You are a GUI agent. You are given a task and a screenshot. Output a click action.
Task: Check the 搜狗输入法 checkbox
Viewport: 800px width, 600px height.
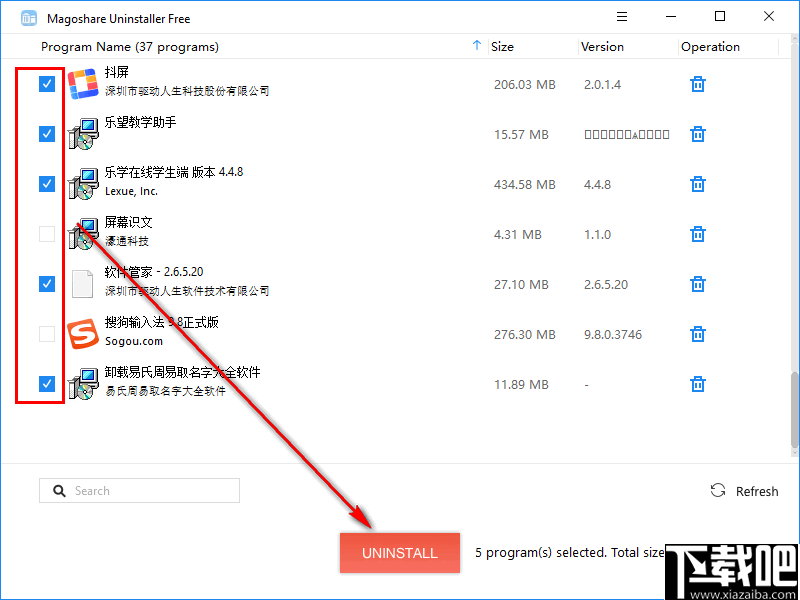[46, 333]
